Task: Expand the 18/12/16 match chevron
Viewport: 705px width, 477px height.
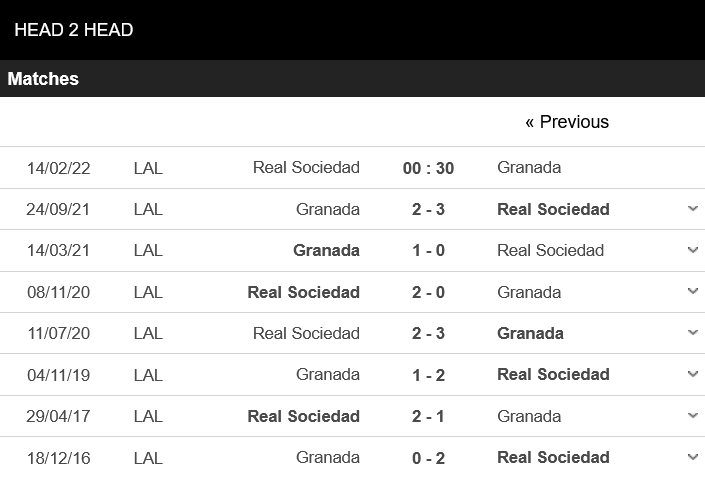Action: click(x=692, y=457)
